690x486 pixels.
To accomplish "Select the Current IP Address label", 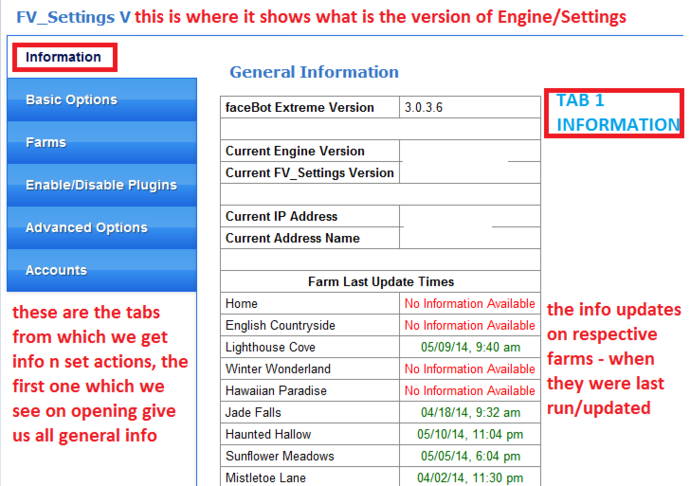I will [281, 217].
